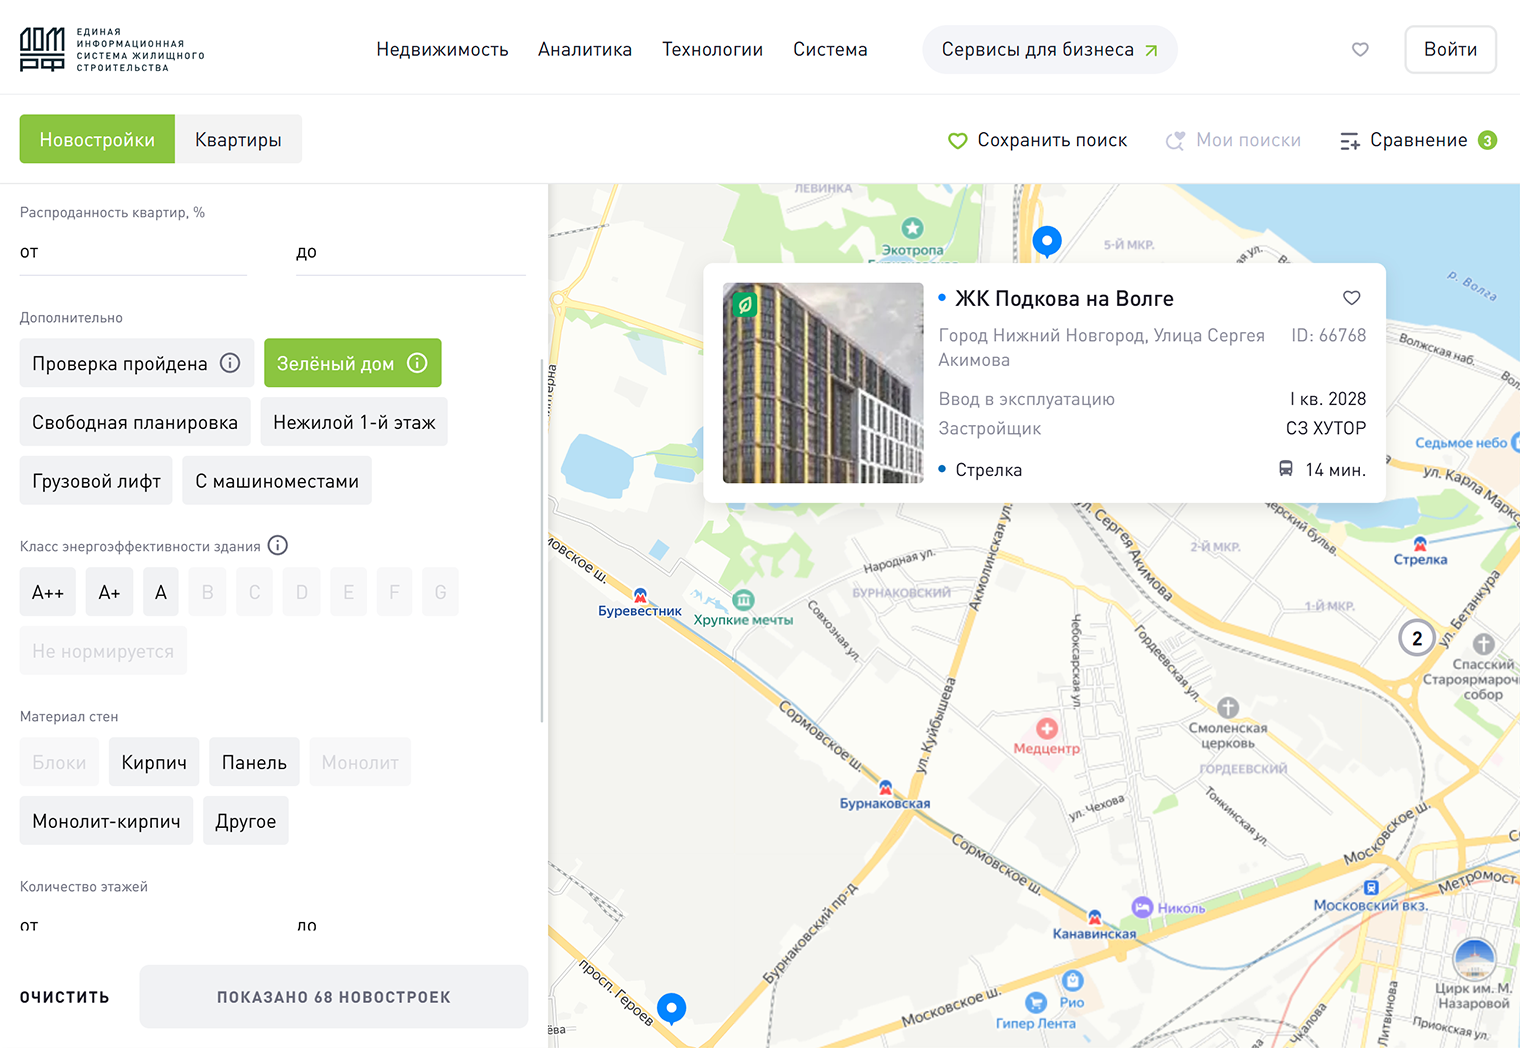Enable the Грузовой лифт filter
Image resolution: width=1520 pixels, height=1048 pixels.
[96, 481]
